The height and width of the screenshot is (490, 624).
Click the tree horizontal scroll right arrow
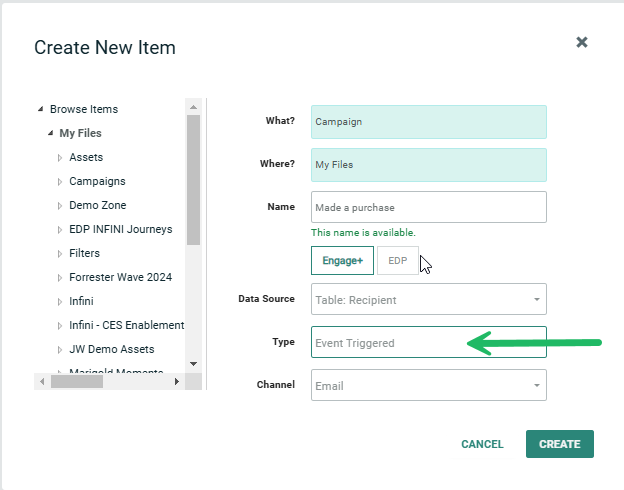pos(177,381)
